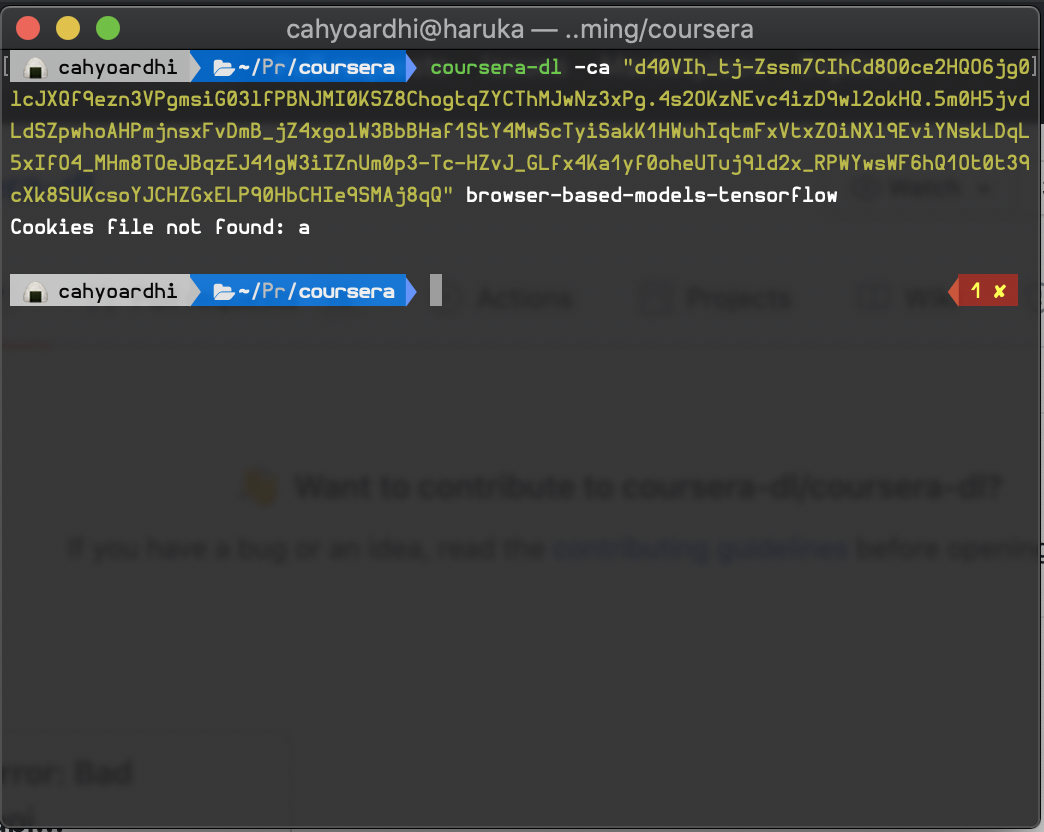
Task: Open the Watch dropdown caret
Action: pyautogui.click(x=984, y=187)
